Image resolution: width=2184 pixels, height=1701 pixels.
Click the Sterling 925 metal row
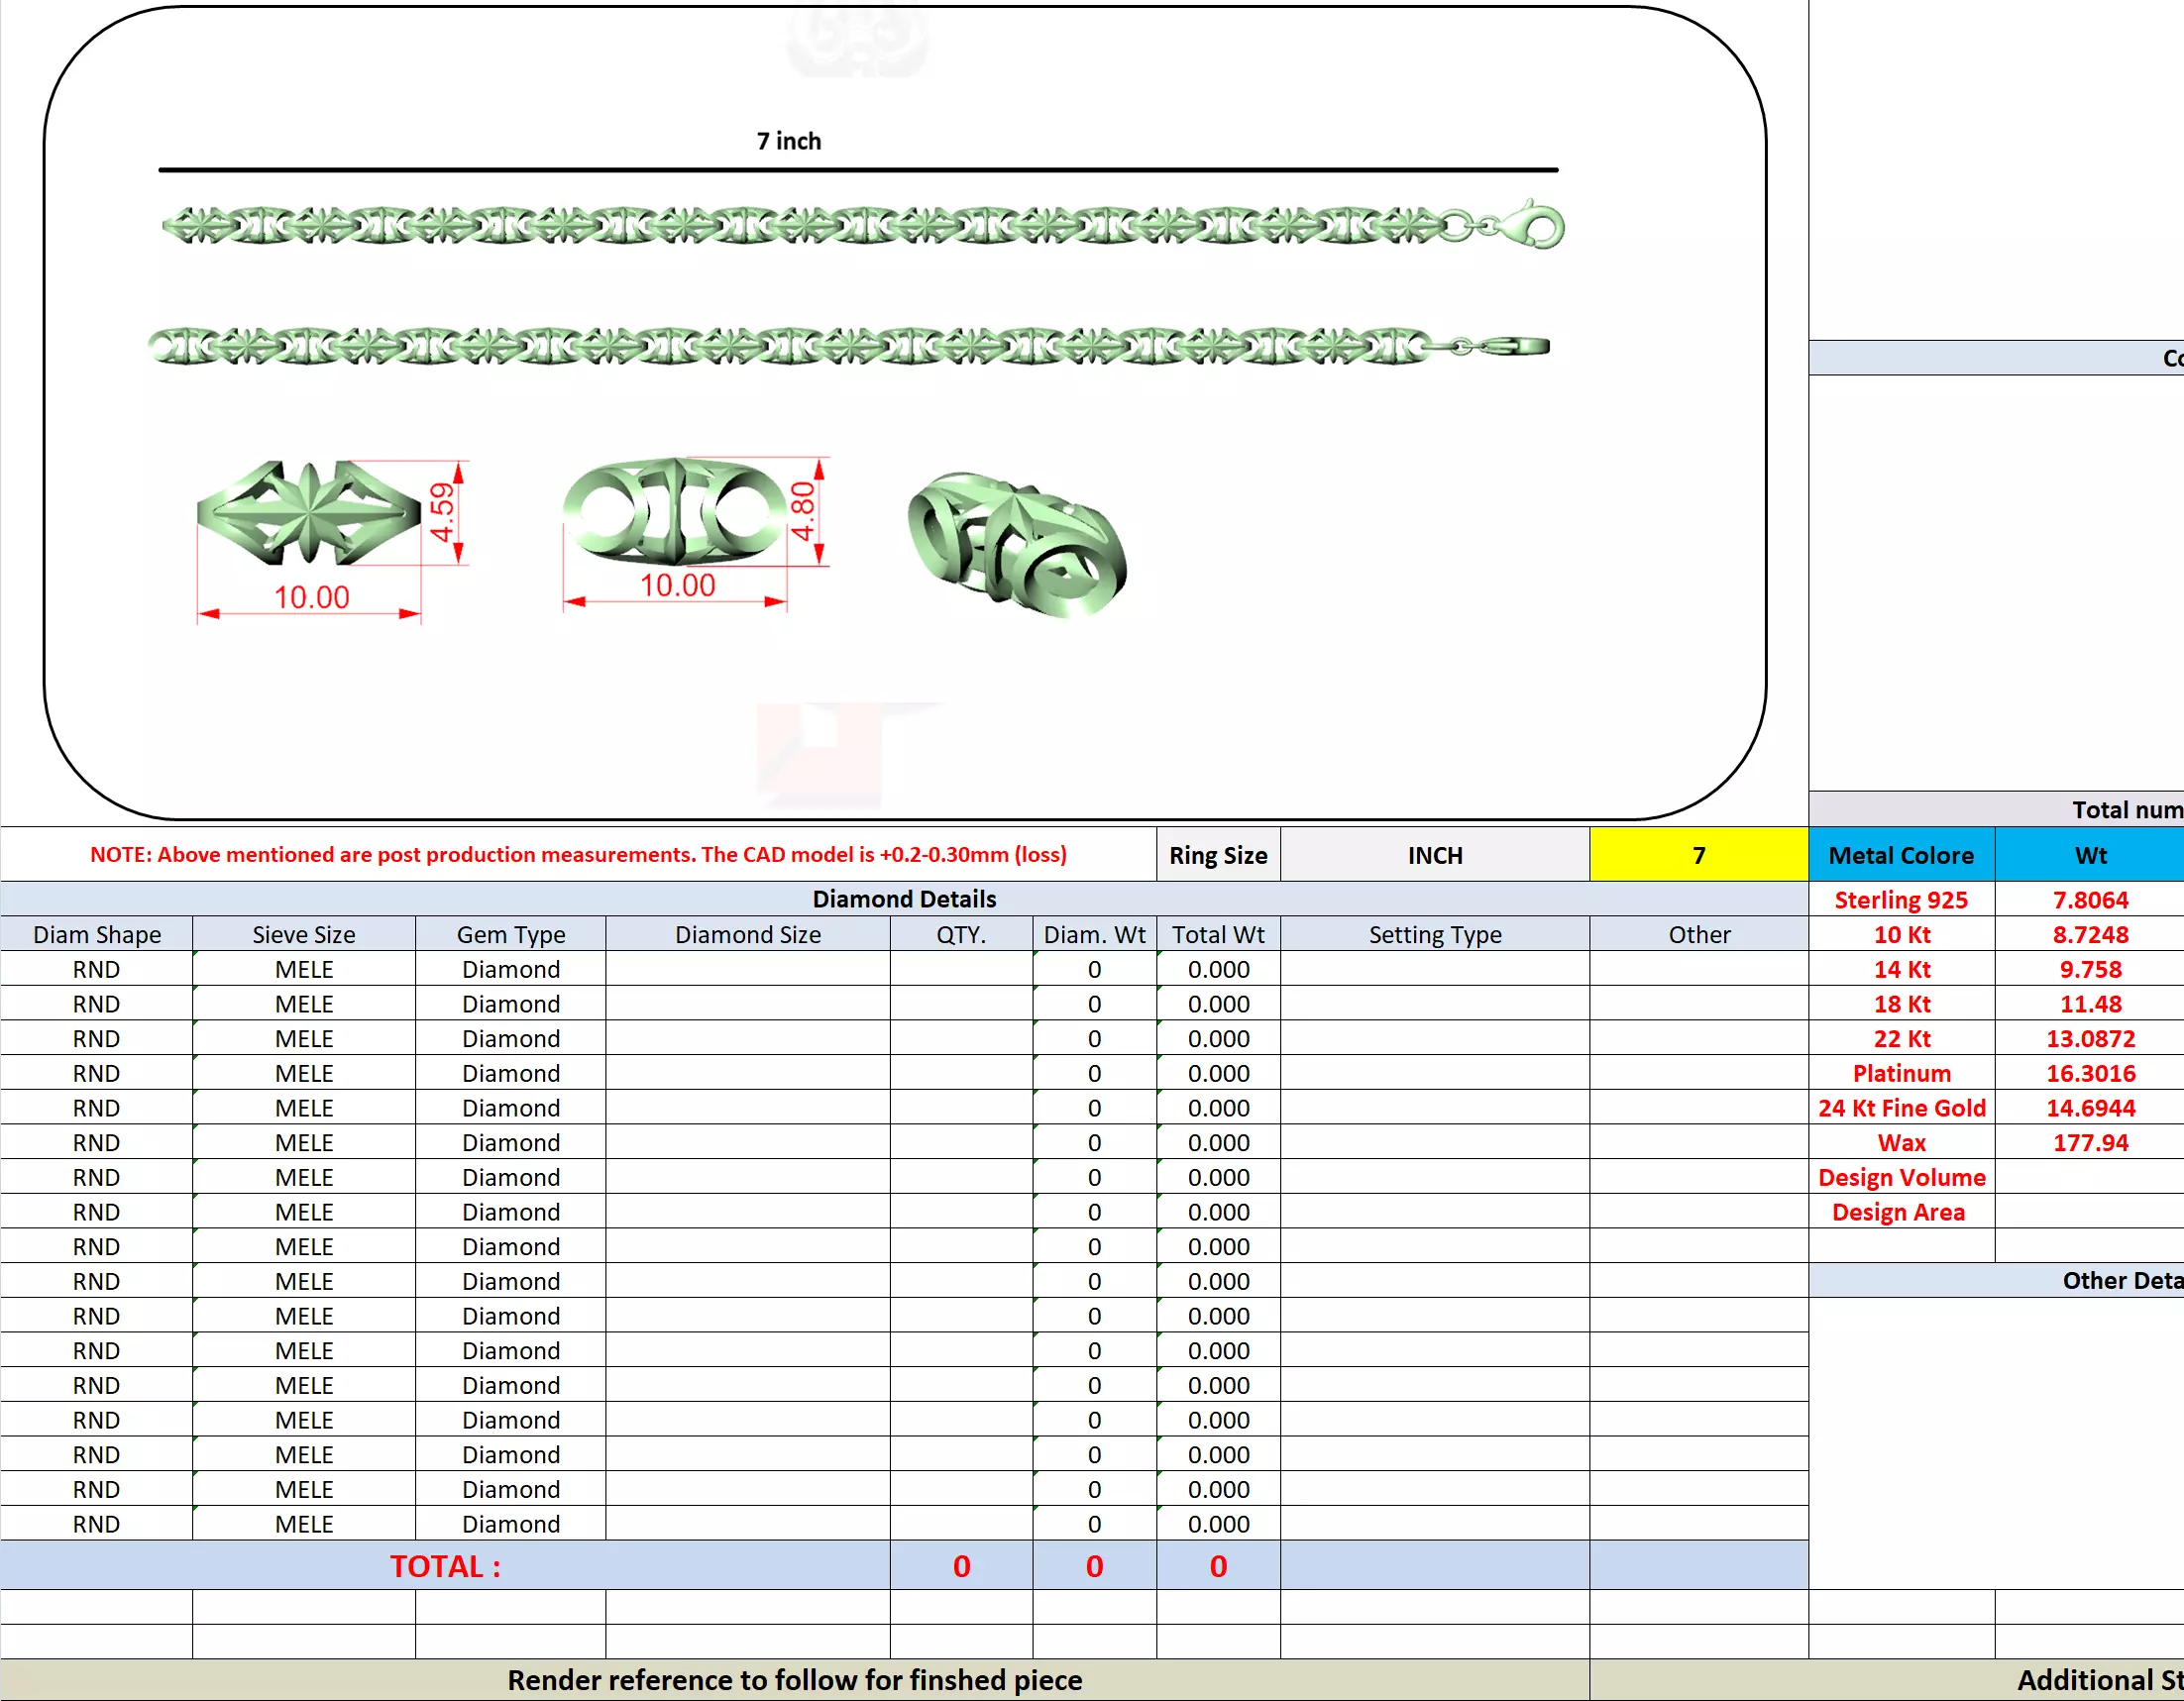pyautogui.click(x=1900, y=899)
